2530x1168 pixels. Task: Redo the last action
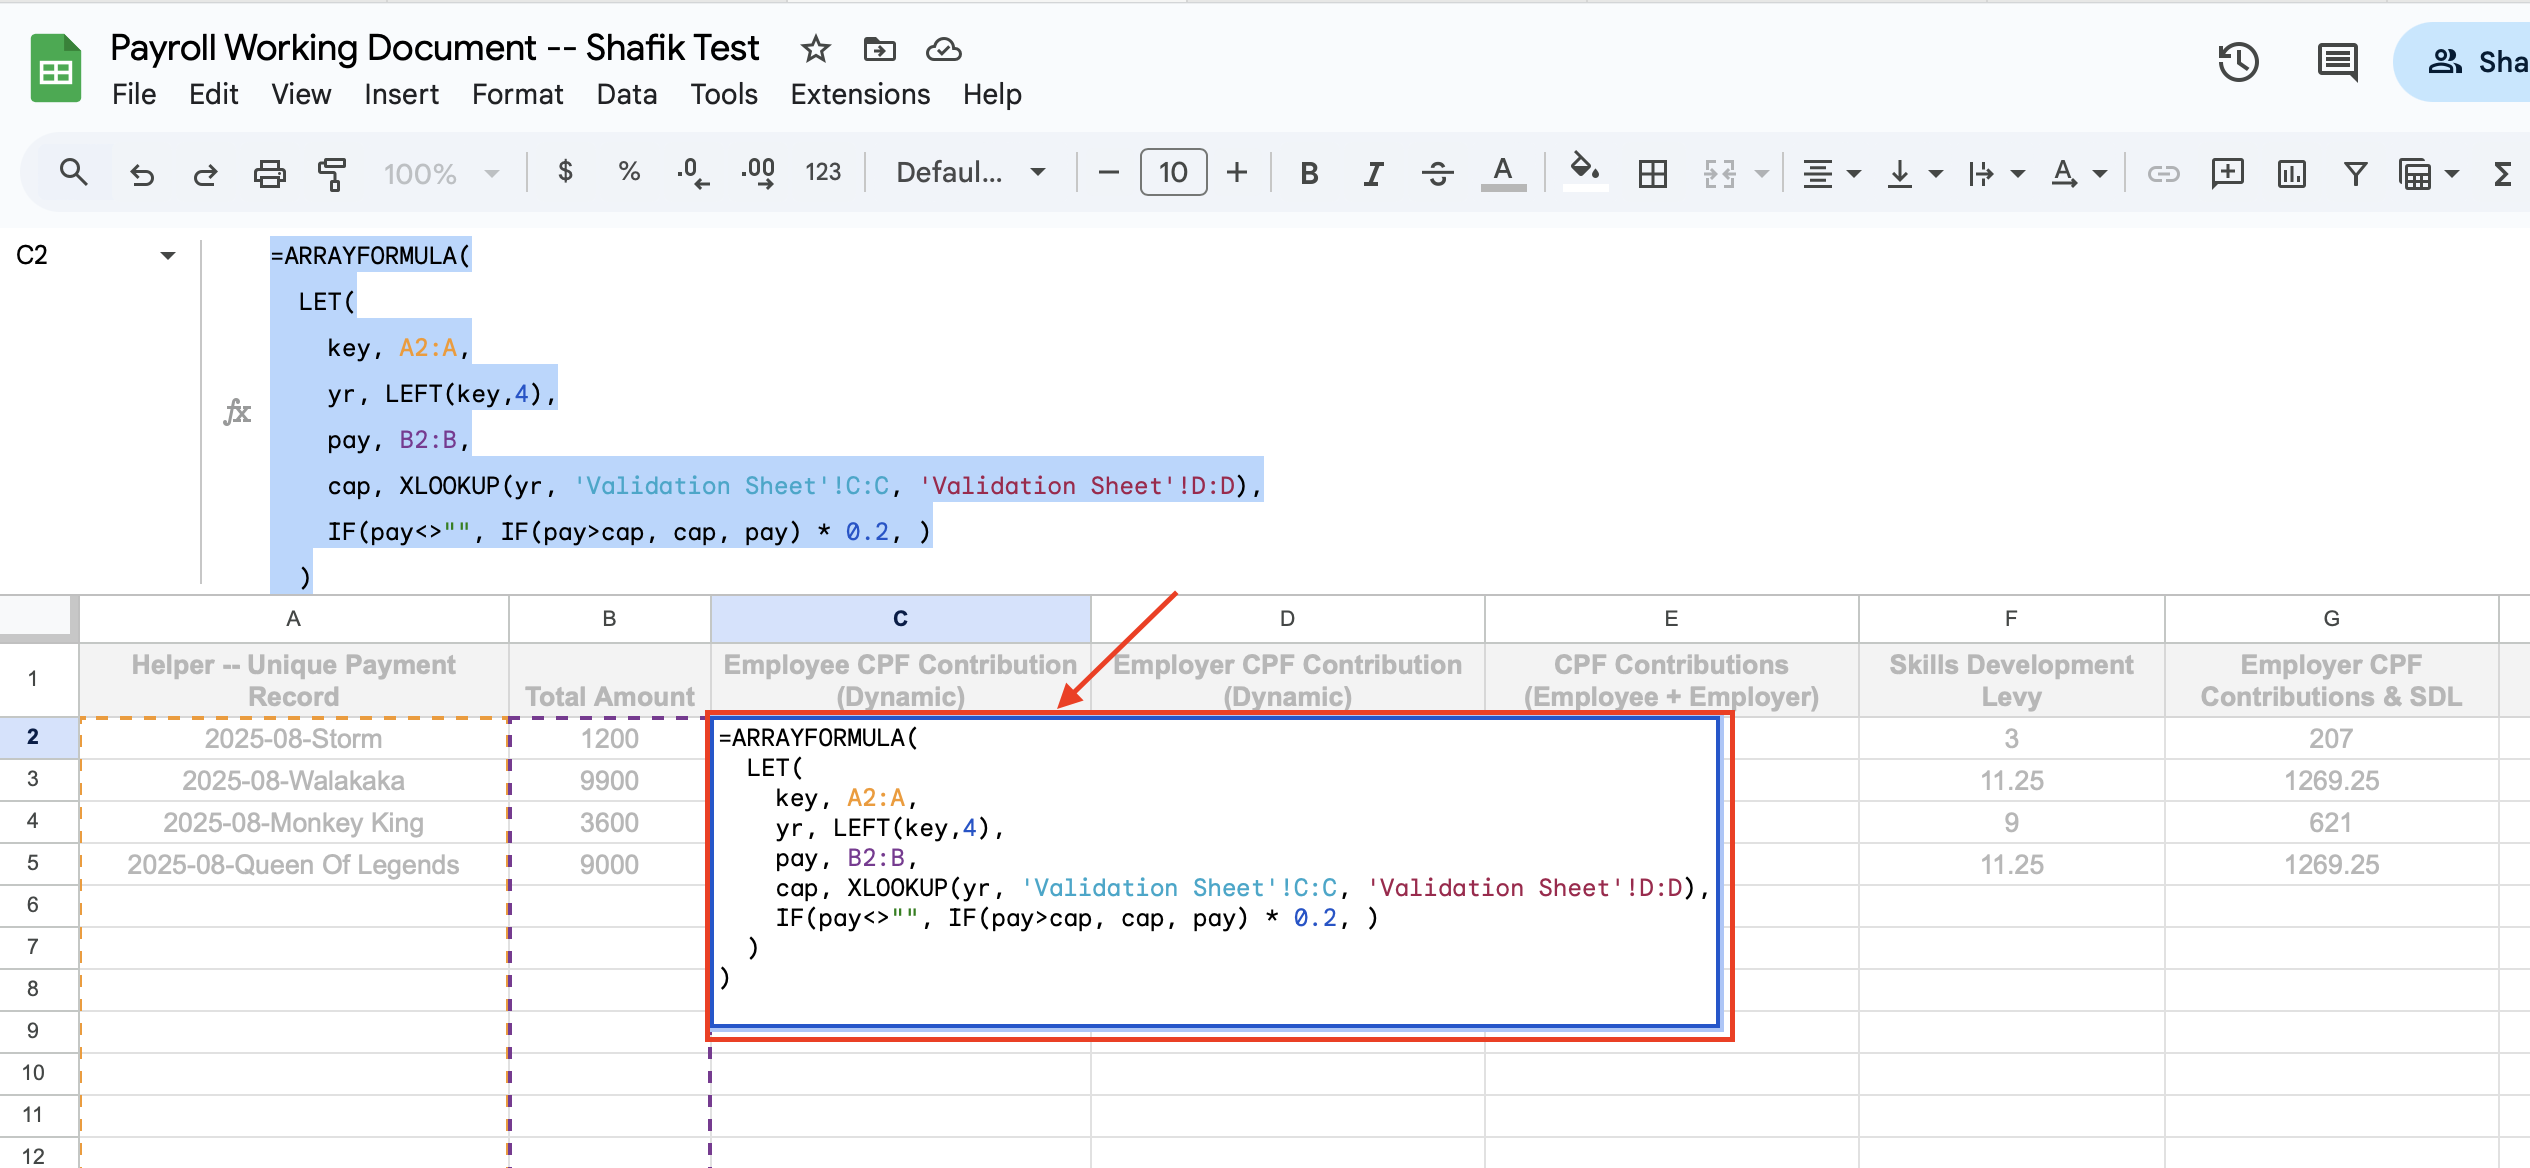point(205,174)
